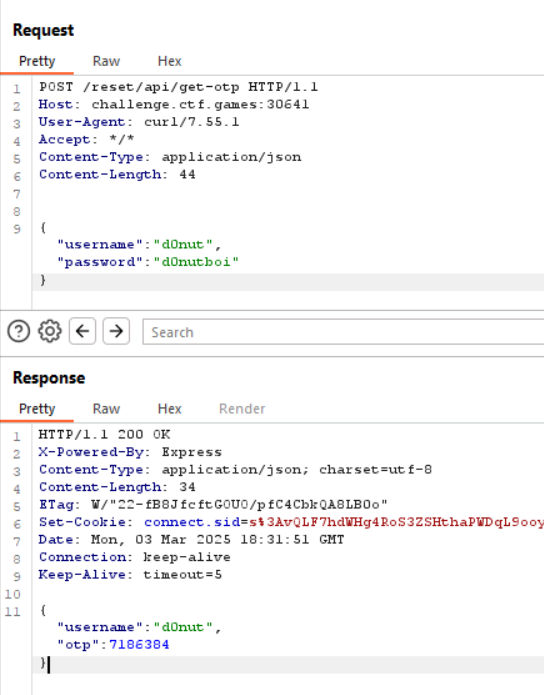The image size is (544, 695).
Task: Switch Response view to Hex tab
Action: click(169, 409)
